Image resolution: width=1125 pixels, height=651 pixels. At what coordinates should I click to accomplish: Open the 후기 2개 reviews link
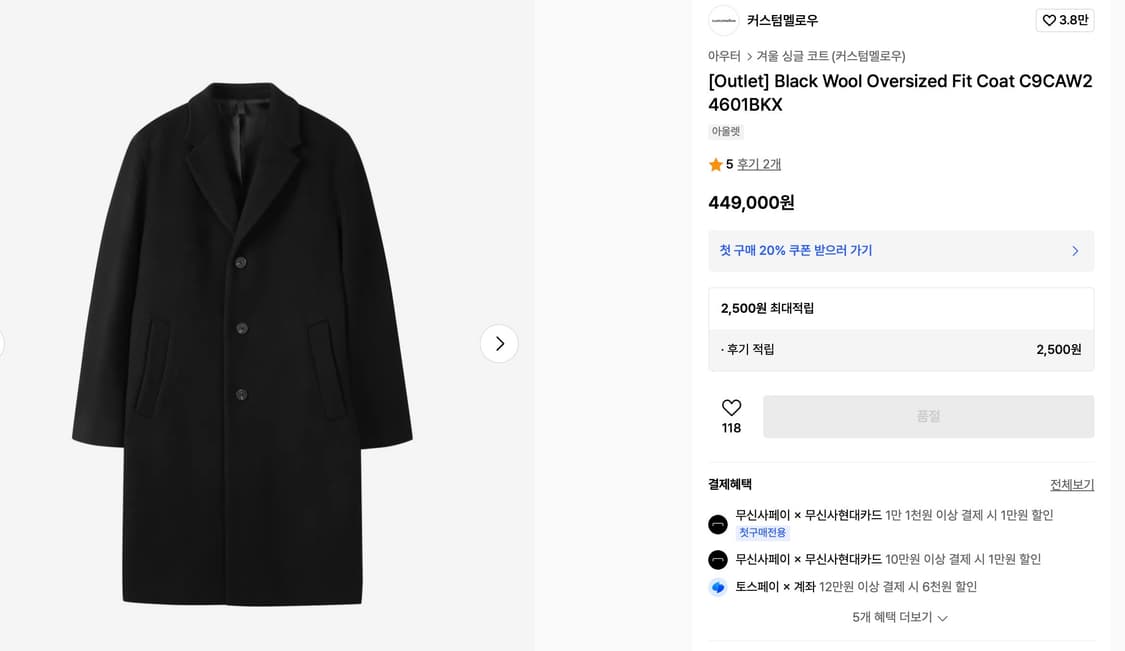click(x=757, y=164)
